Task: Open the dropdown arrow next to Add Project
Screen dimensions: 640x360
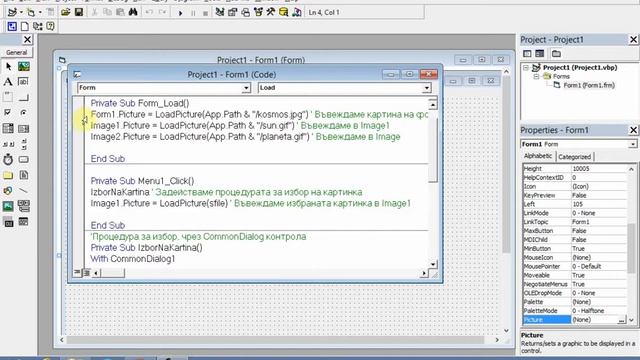Action: pos(21,12)
